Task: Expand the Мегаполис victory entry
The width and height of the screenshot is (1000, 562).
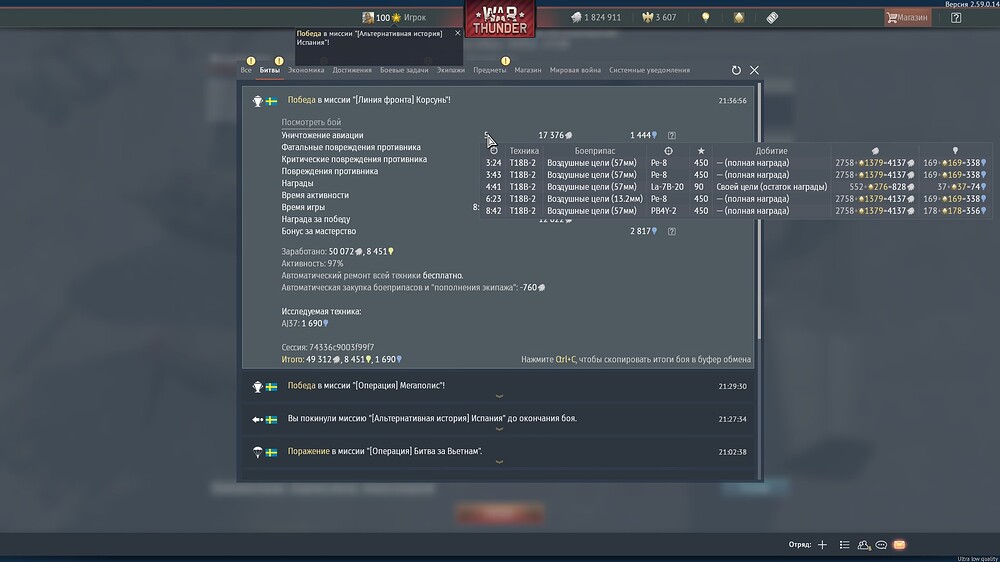Action: (497, 387)
